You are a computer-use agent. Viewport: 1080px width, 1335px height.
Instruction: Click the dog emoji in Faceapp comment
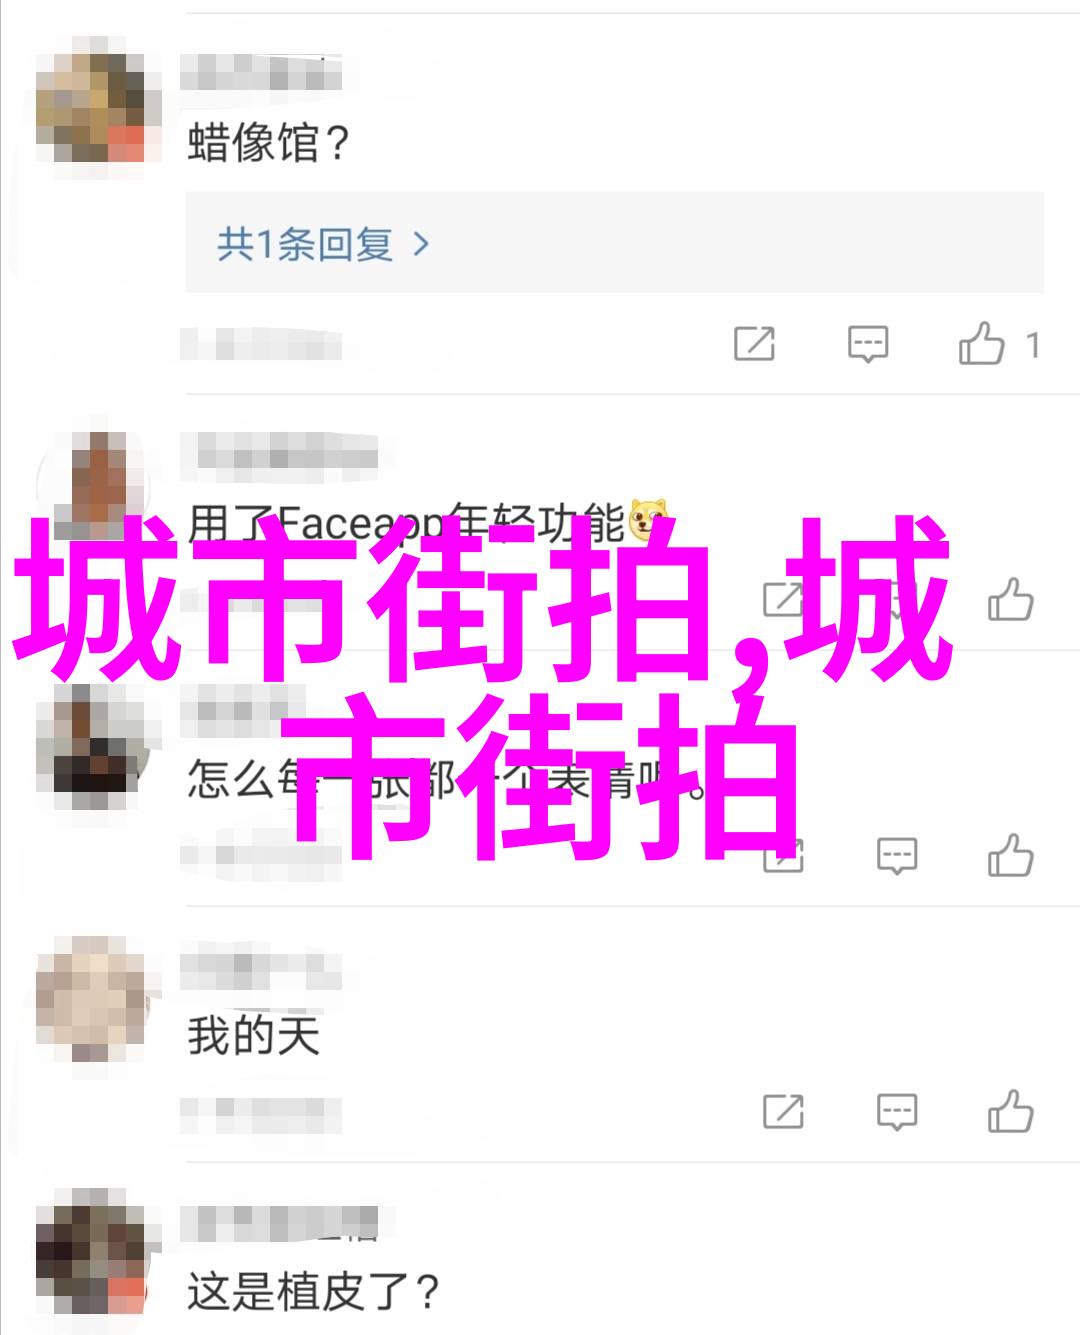(648, 520)
